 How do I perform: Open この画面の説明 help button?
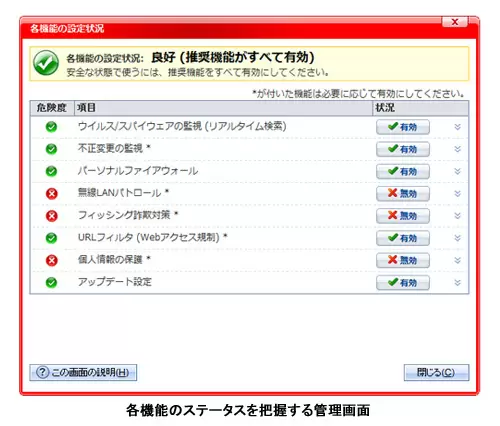(83, 372)
